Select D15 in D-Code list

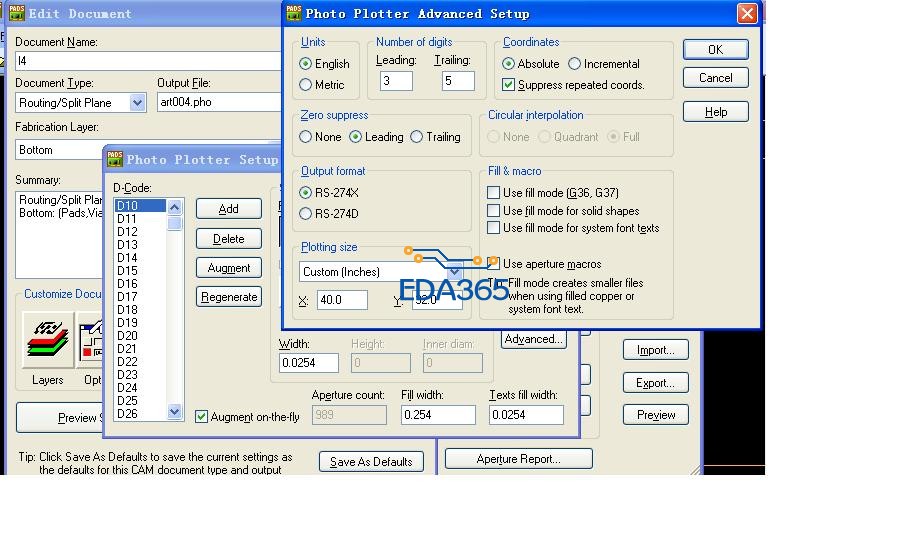(x=140, y=271)
